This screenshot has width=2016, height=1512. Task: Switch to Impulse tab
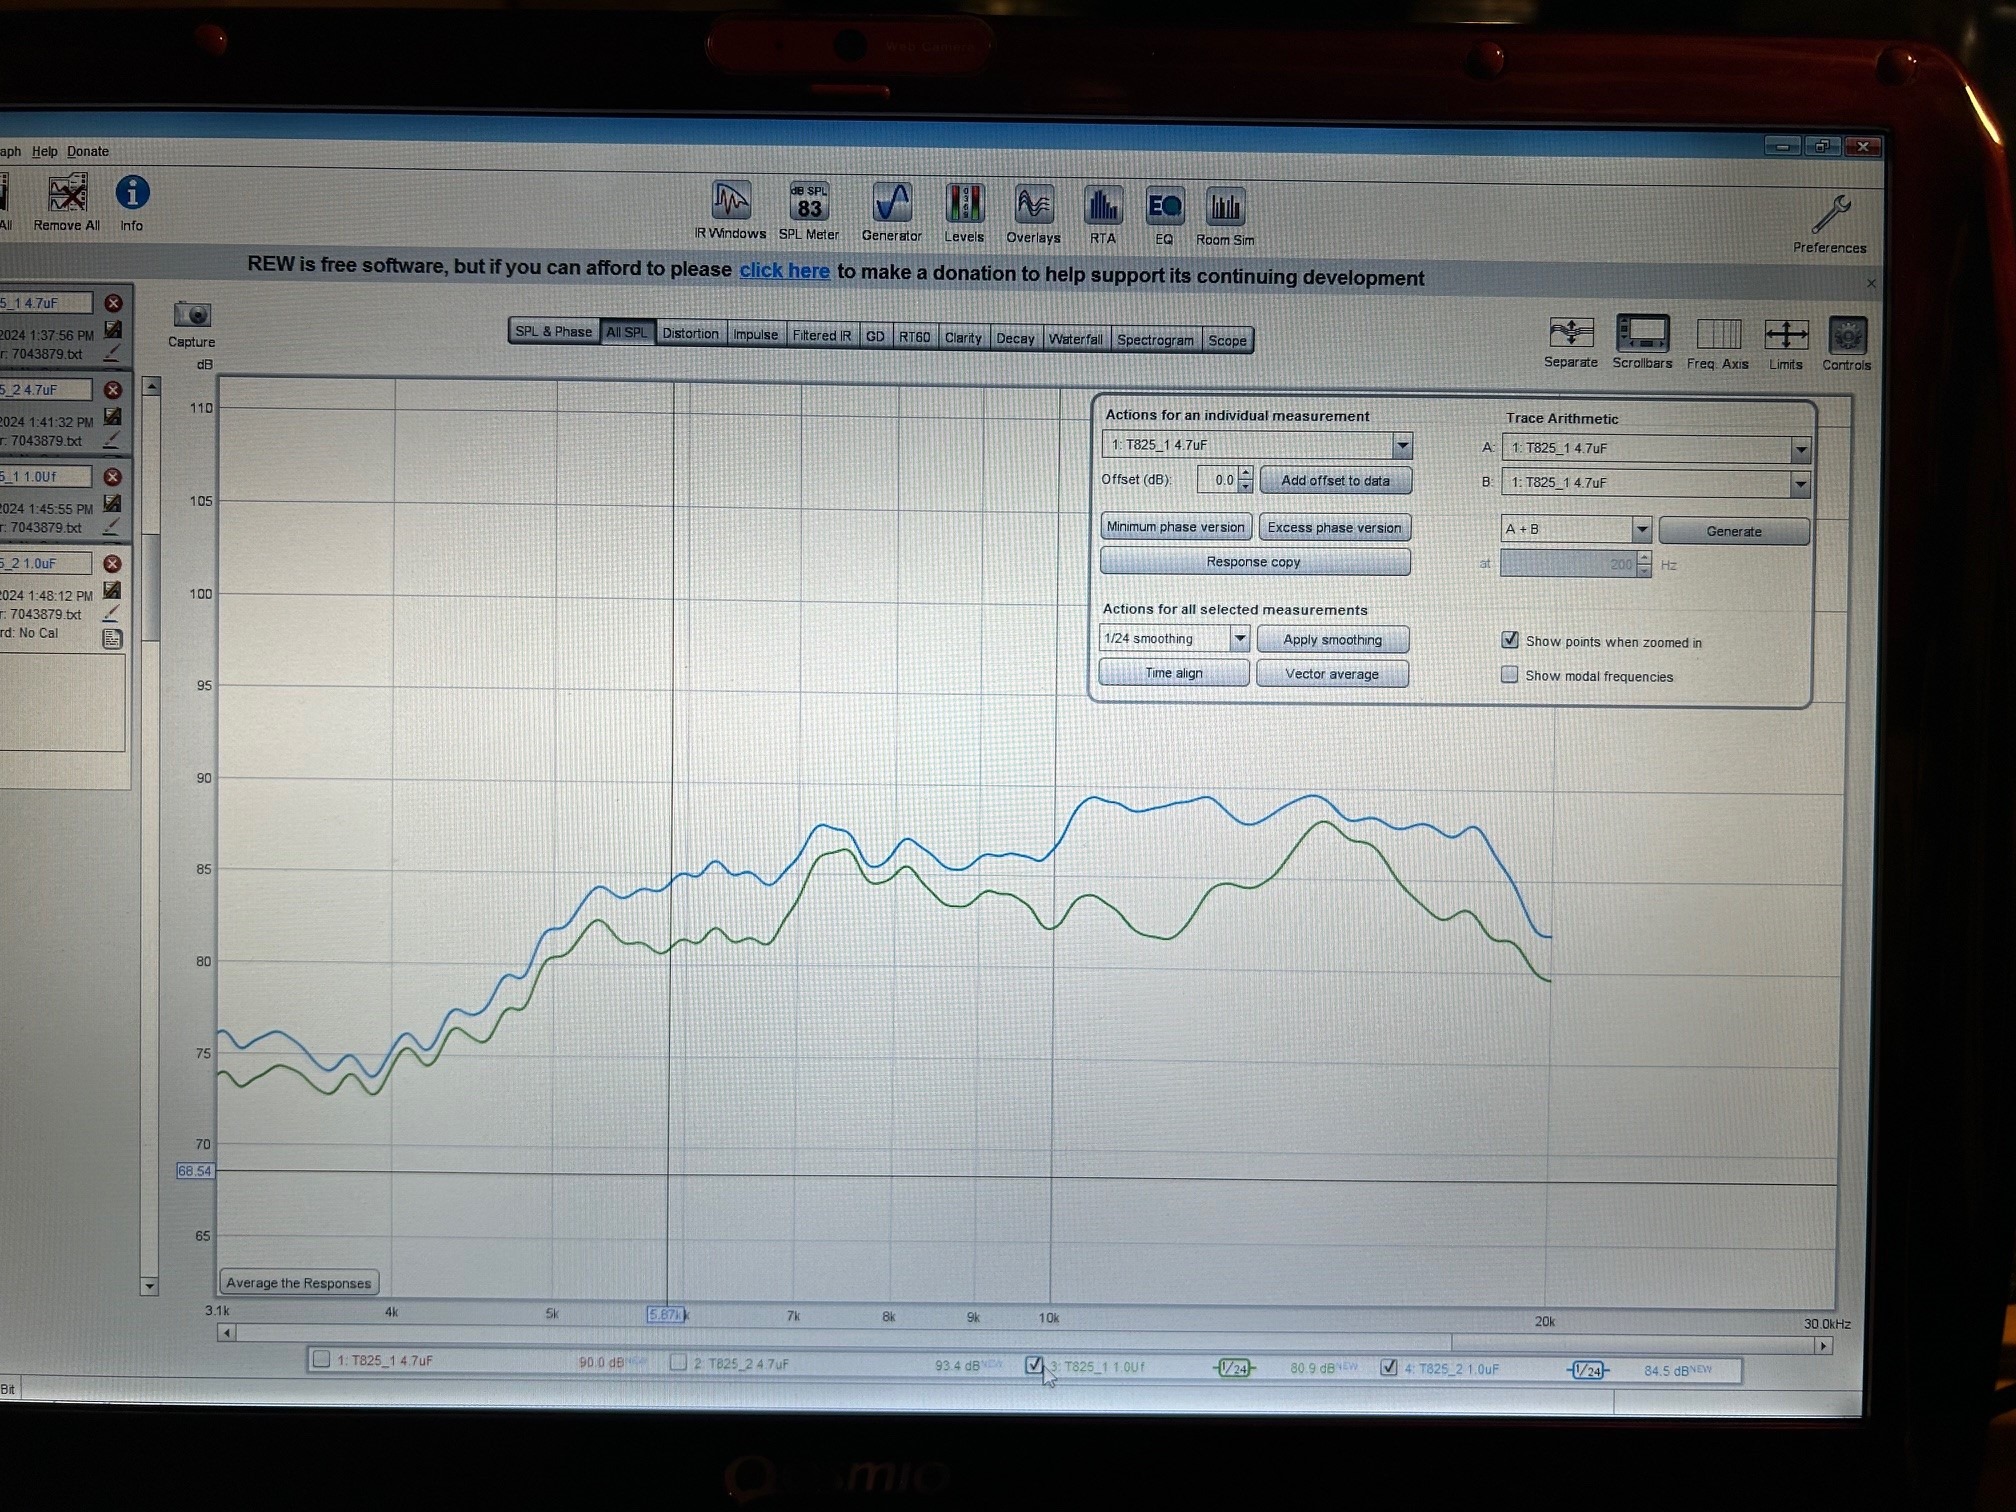(755, 334)
